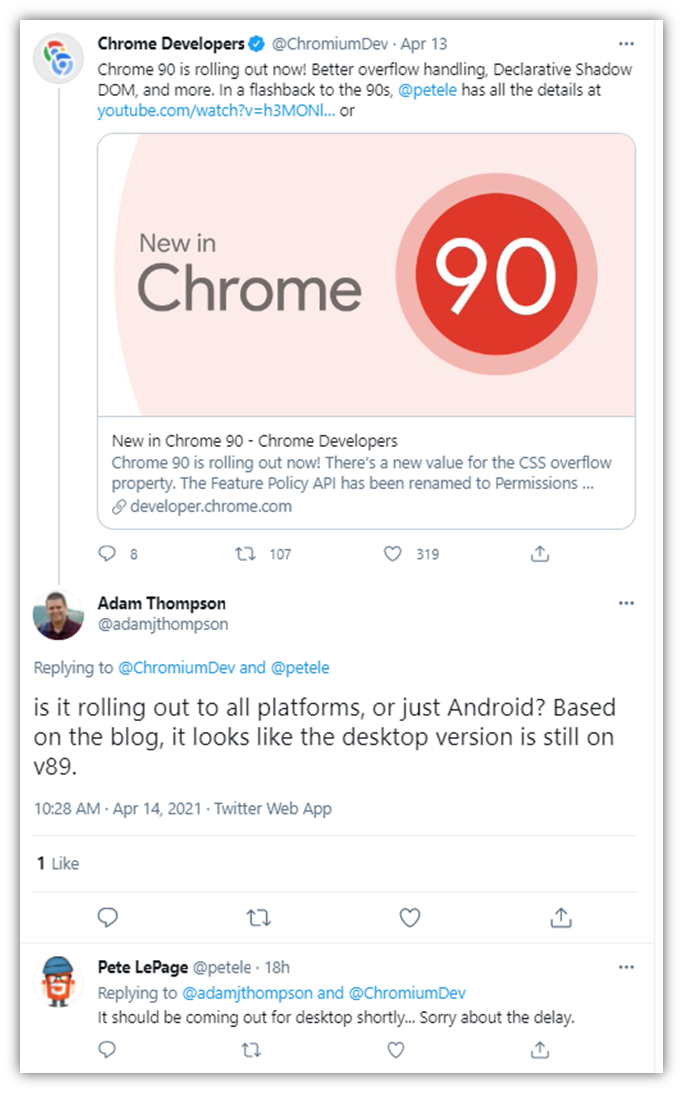Open Chrome Developers profile avatar

click(59, 54)
